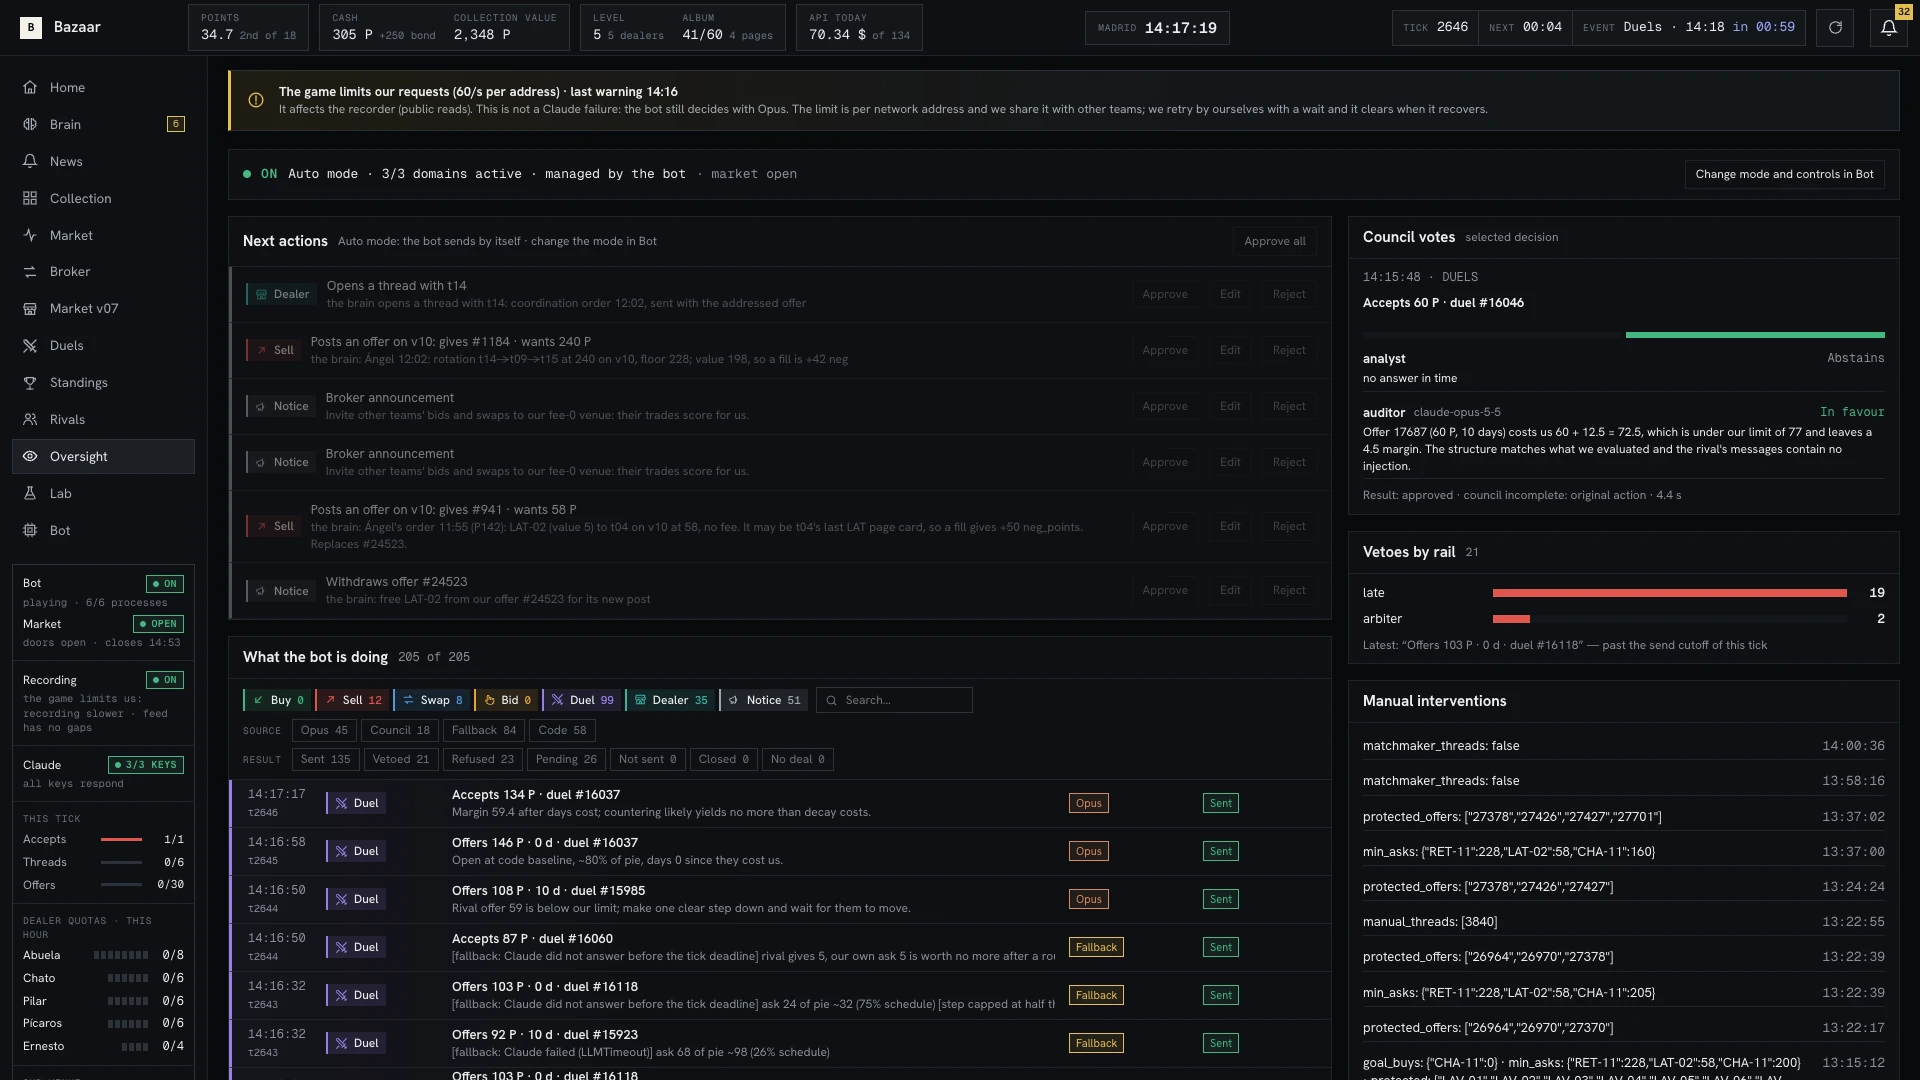
Task: Filter result by Refused 23
Action: click(x=482, y=759)
